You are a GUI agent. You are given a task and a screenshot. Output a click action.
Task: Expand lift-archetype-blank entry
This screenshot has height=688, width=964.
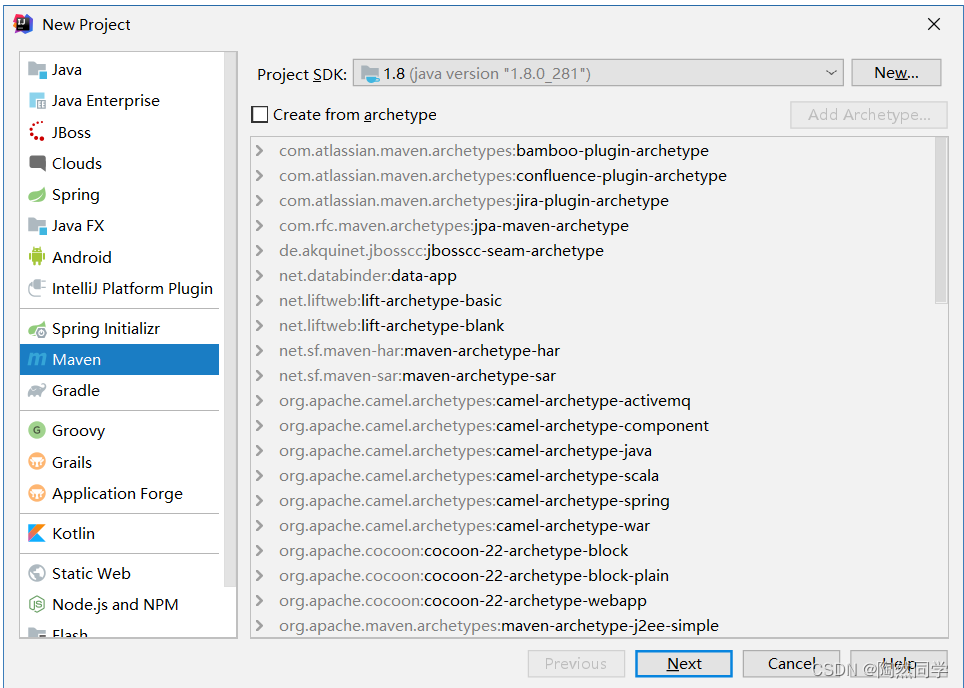259,325
